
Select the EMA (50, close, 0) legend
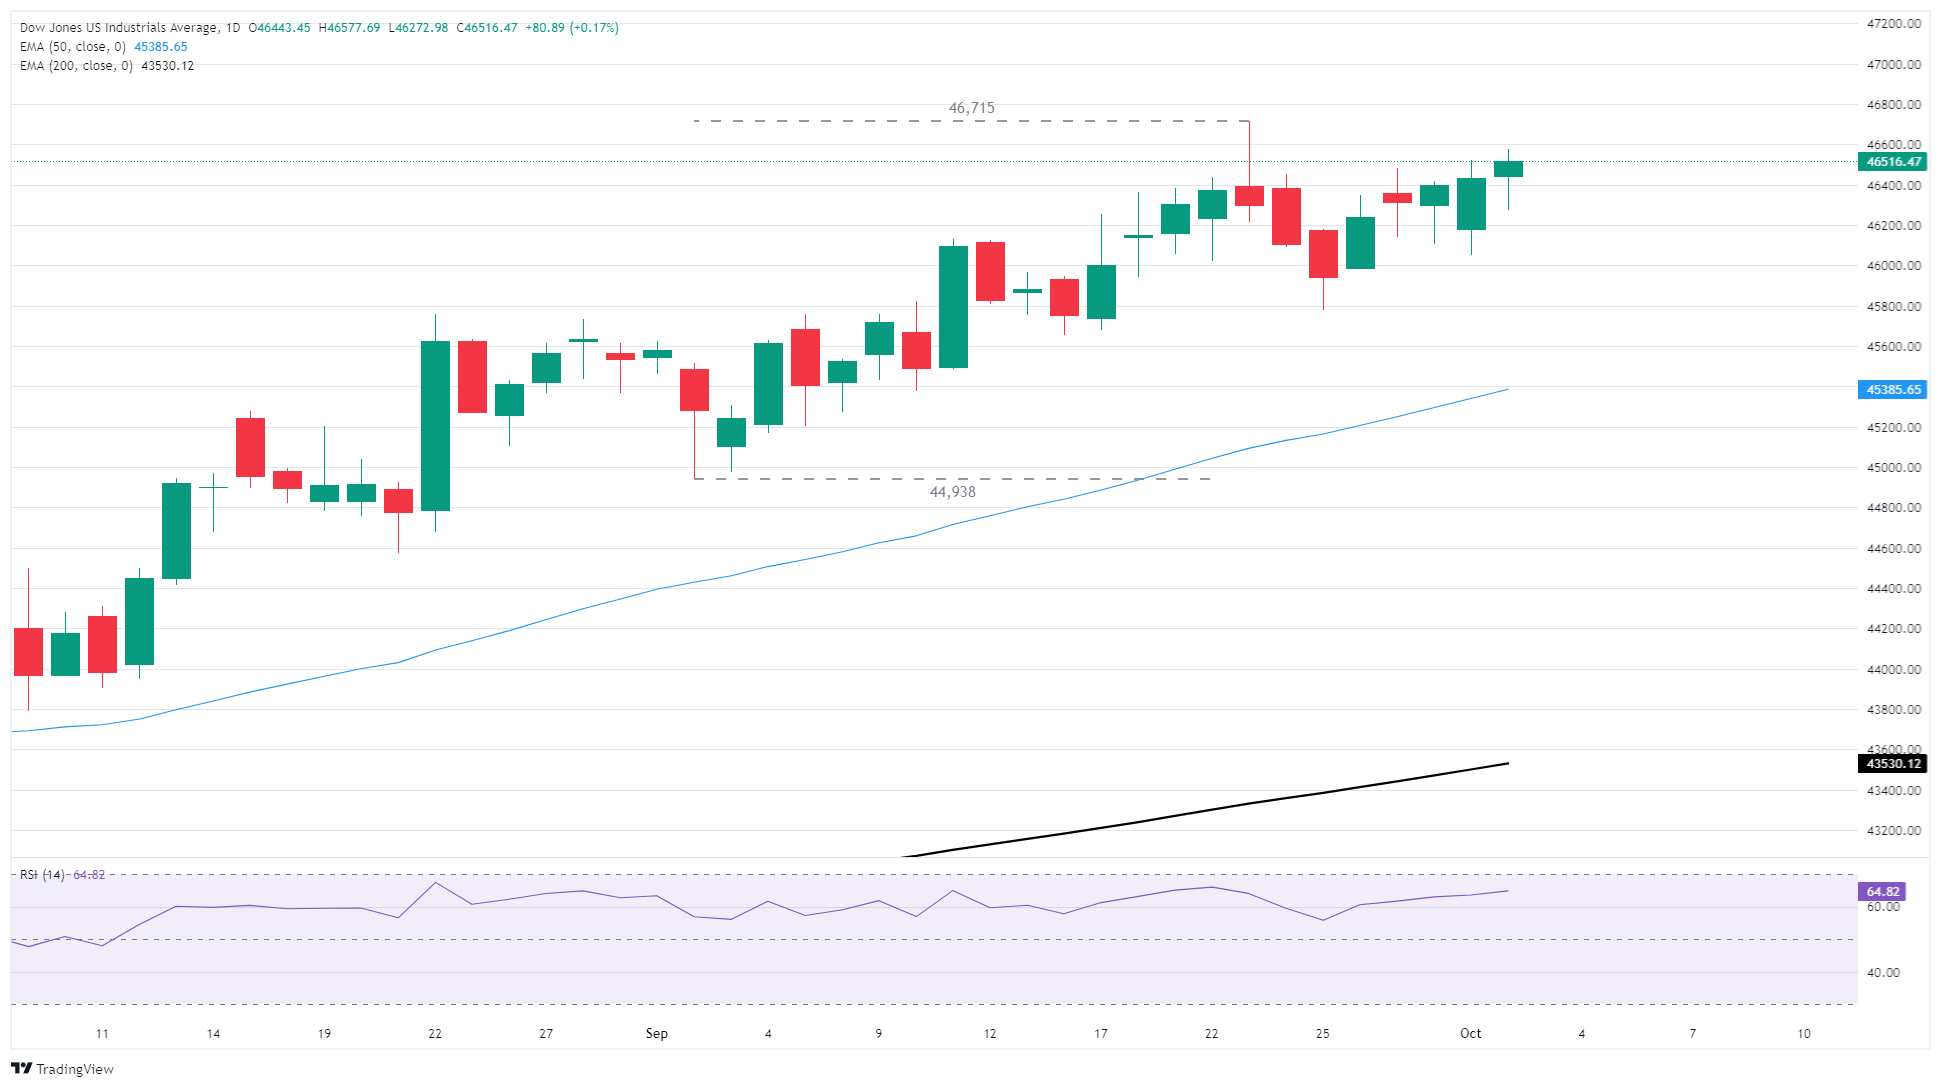(x=73, y=47)
